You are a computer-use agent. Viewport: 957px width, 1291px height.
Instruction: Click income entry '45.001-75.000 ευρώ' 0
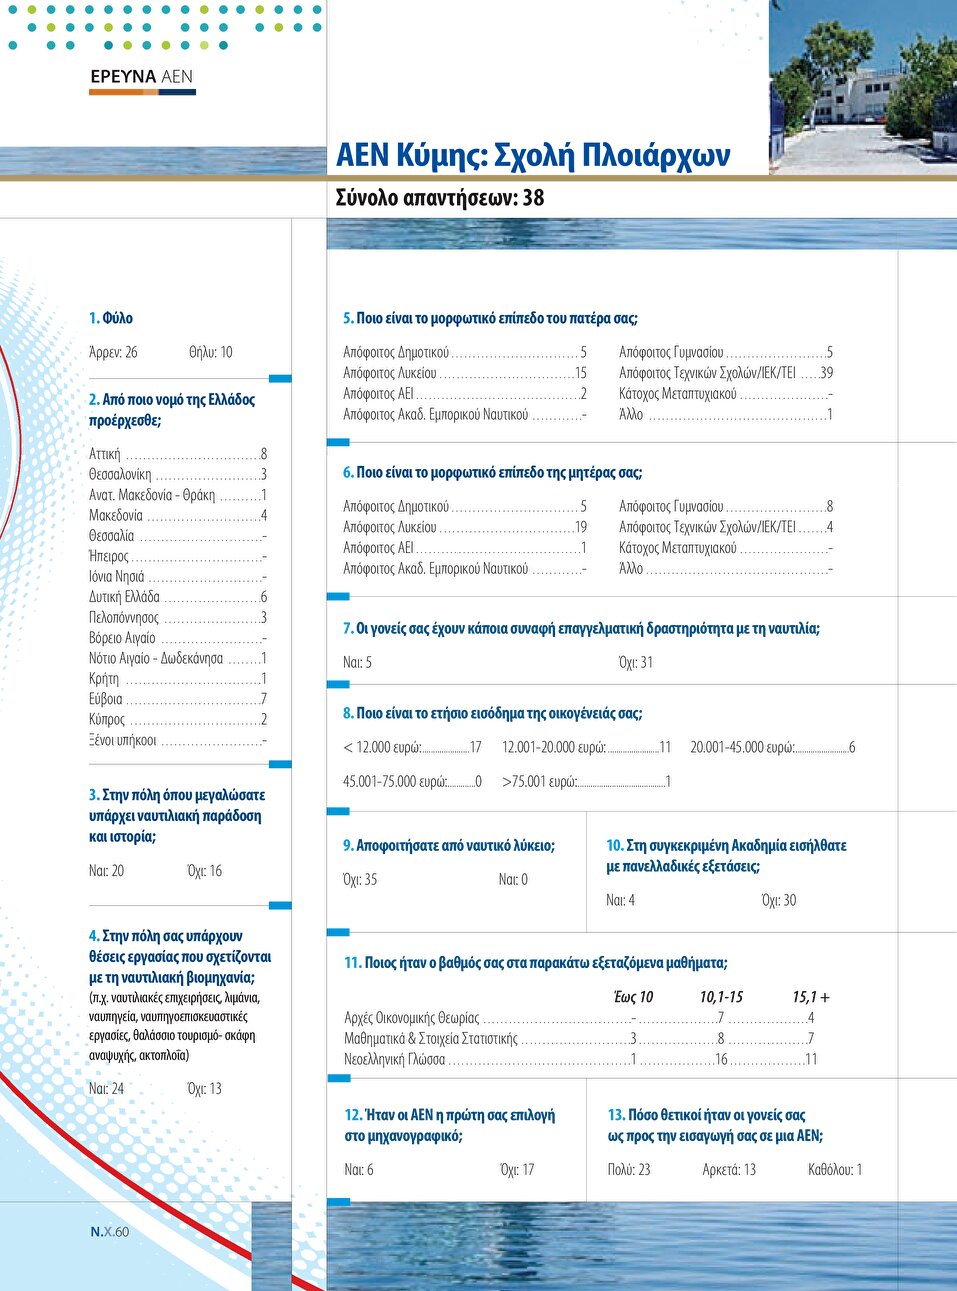click(413, 781)
